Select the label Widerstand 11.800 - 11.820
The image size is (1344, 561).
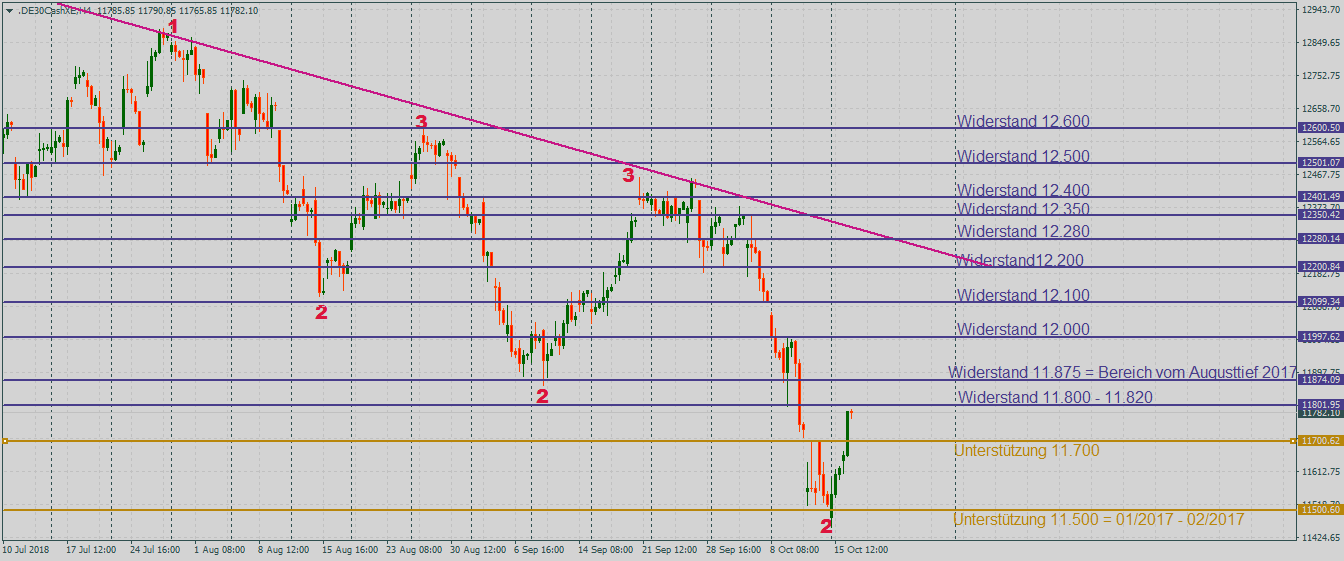[1055, 398]
